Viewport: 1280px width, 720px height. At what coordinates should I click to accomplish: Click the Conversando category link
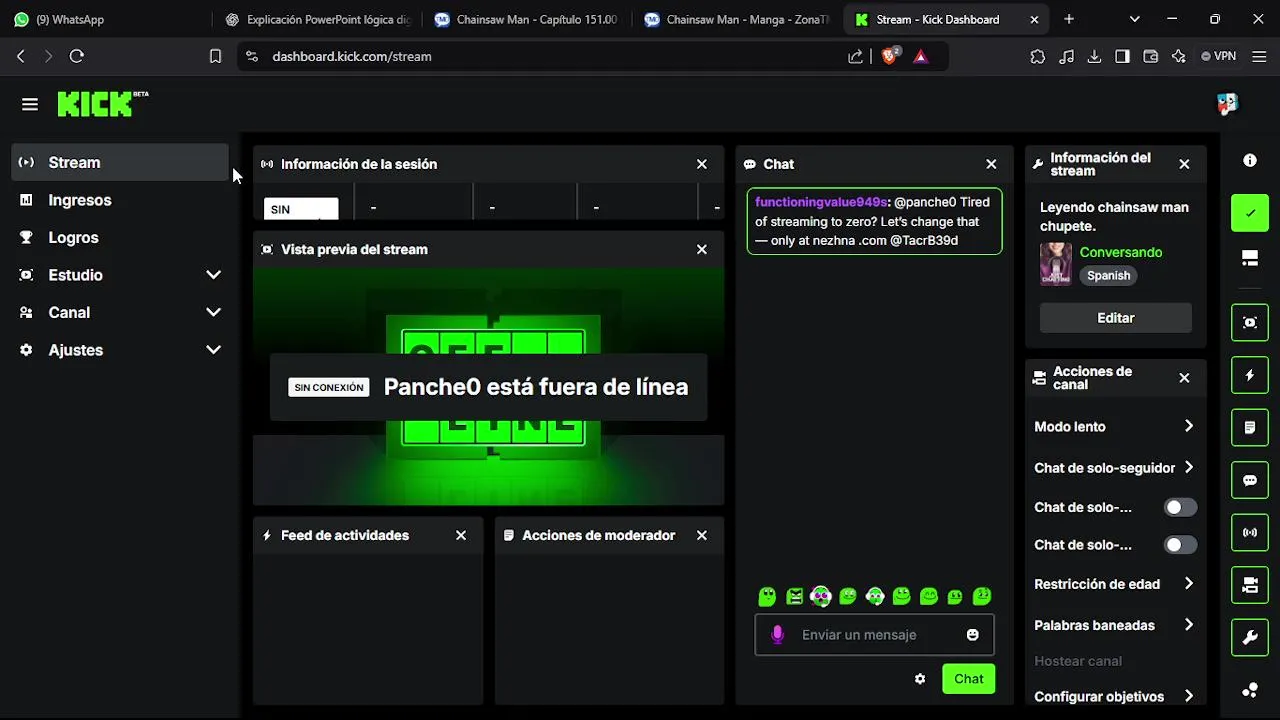pyautogui.click(x=1121, y=252)
